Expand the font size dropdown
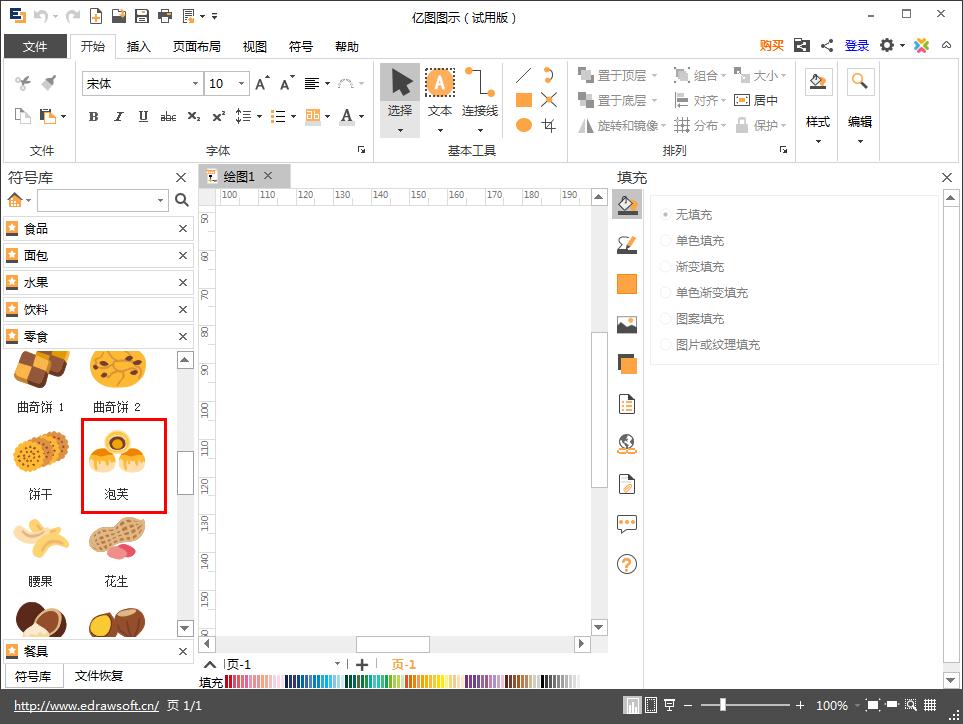 (243, 84)
